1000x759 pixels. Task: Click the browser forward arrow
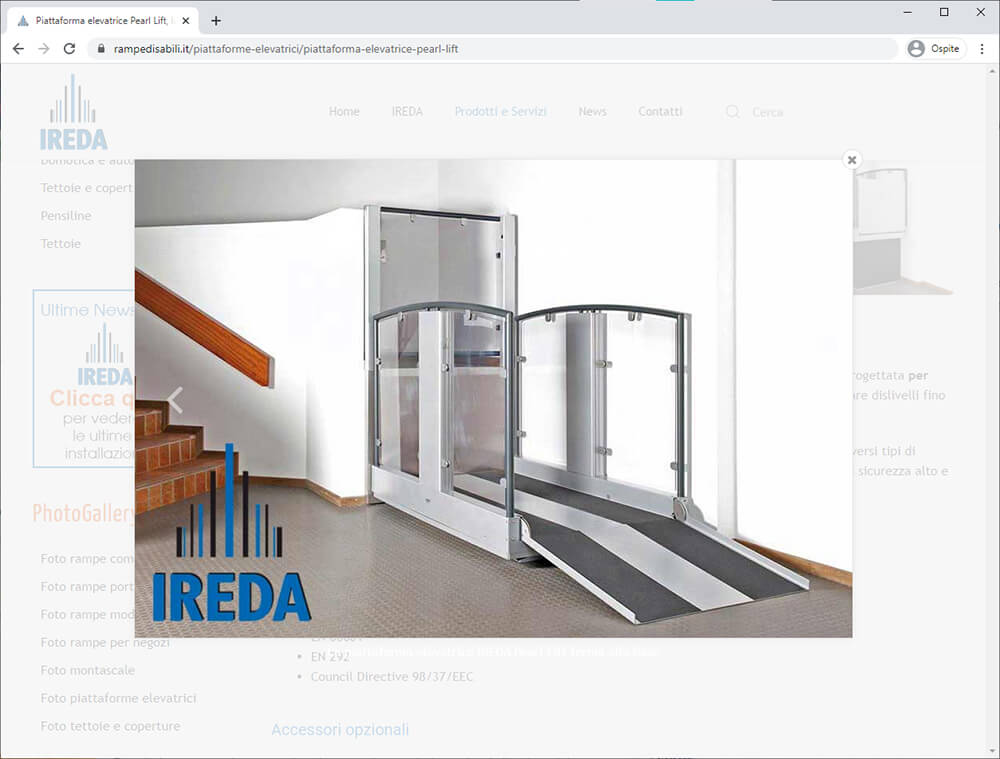43,48
